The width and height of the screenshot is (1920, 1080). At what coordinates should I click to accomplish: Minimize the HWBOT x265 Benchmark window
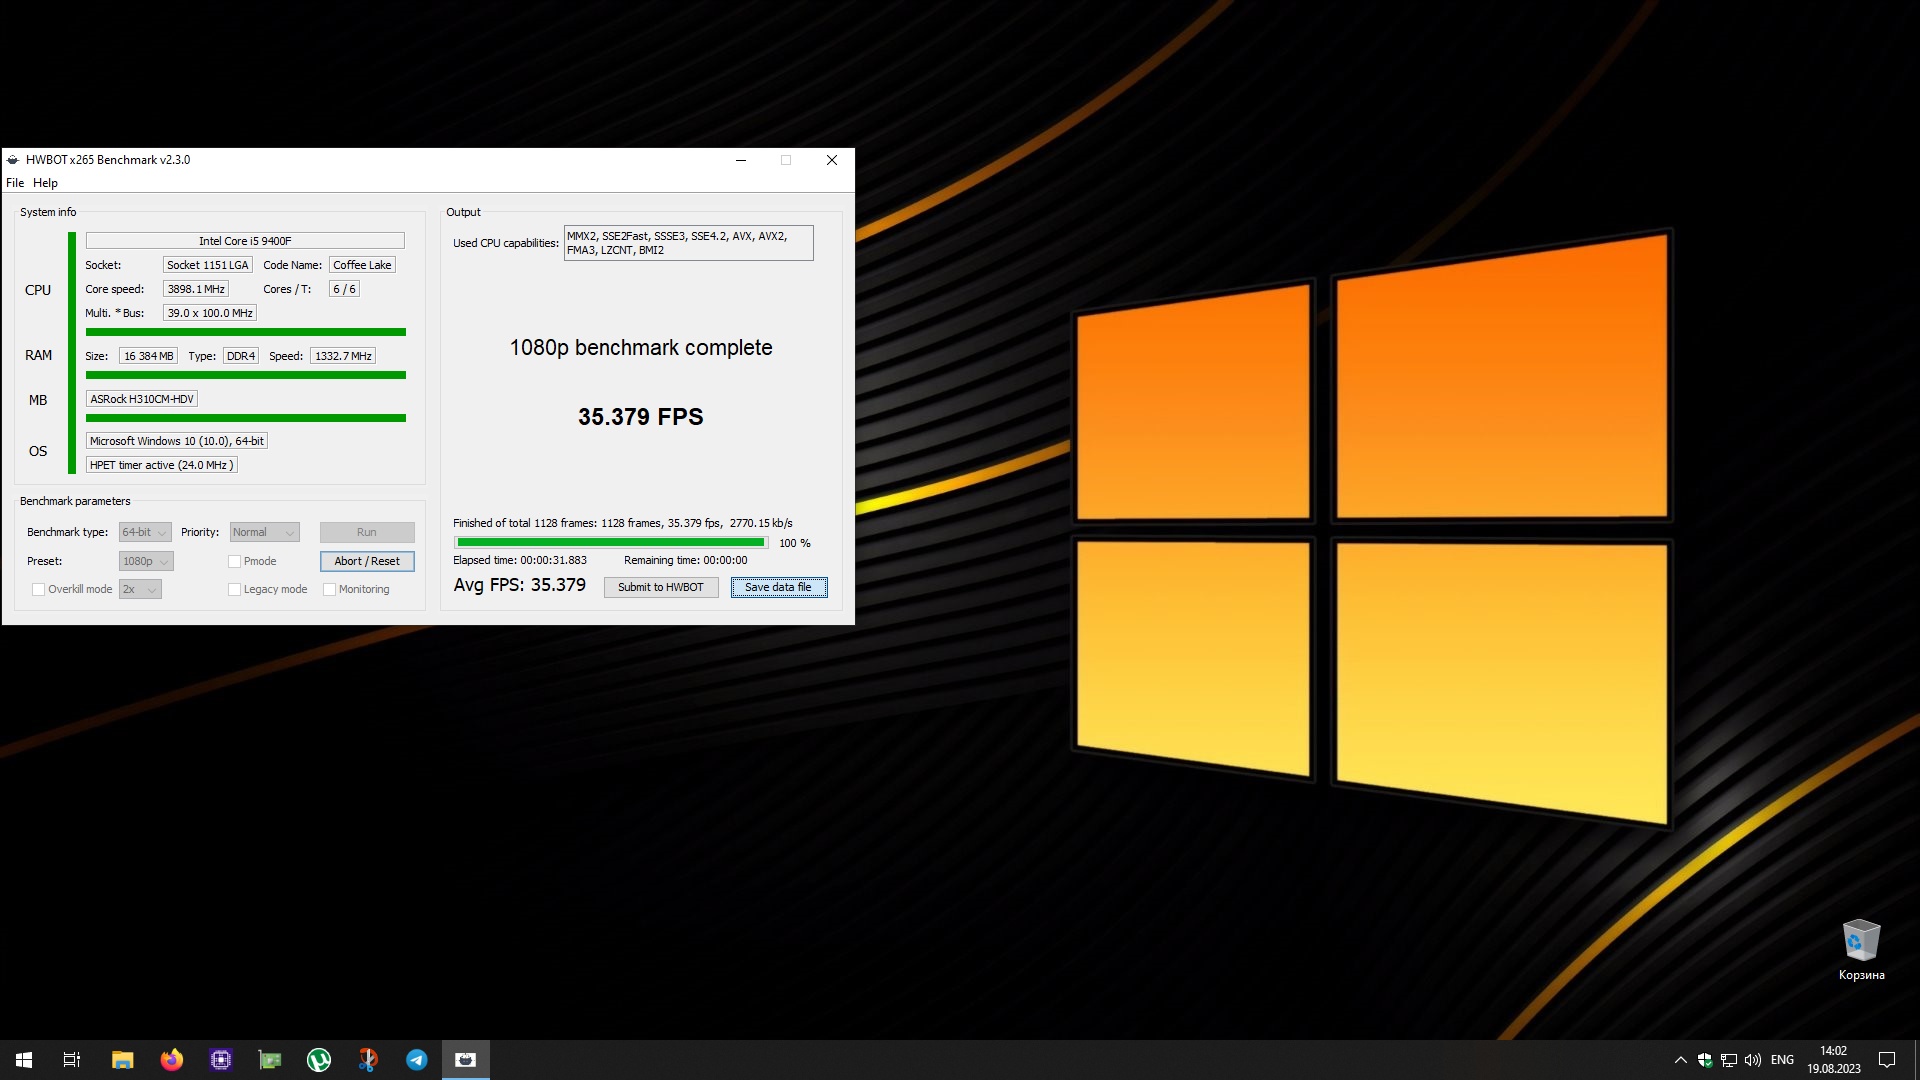[741, 160]
